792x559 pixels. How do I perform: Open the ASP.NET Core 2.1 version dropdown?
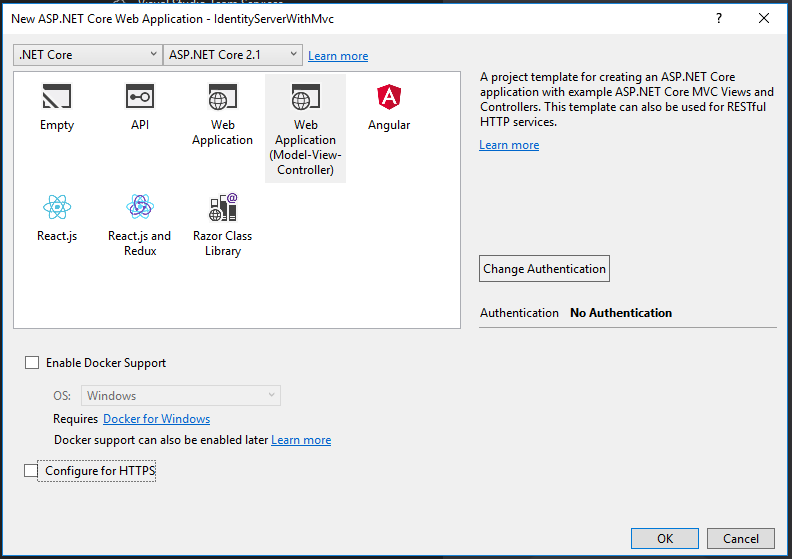(x=233, y=55)
